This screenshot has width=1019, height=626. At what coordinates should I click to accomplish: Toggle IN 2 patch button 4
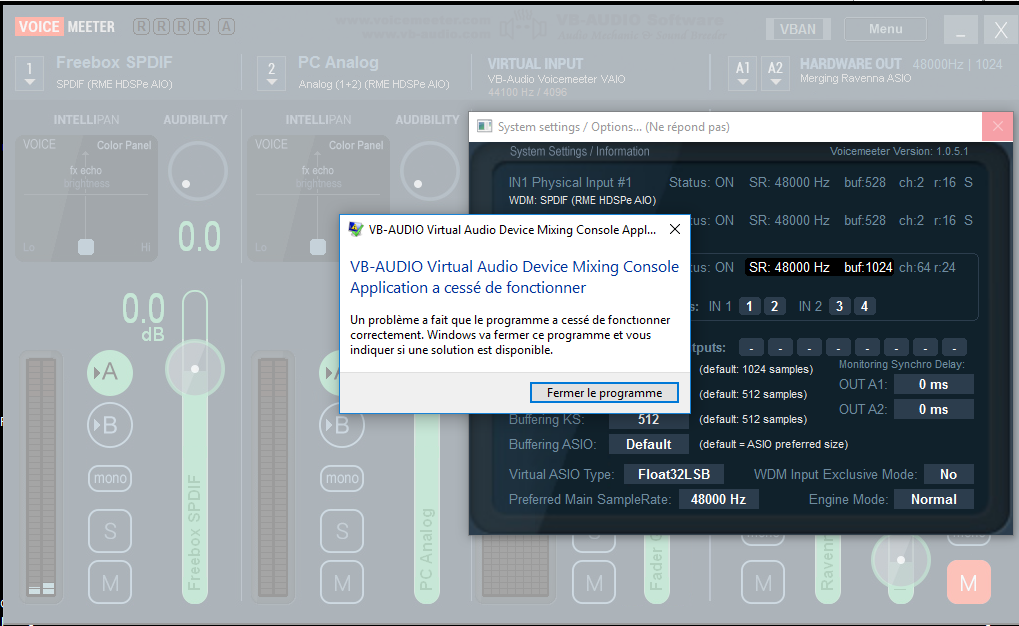864,306
